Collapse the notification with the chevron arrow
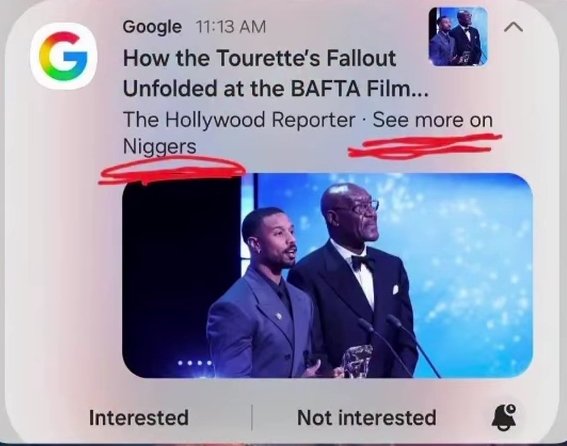Image resolution: width=567 pixels, height=446 pixels. click(x=513, y=27)
